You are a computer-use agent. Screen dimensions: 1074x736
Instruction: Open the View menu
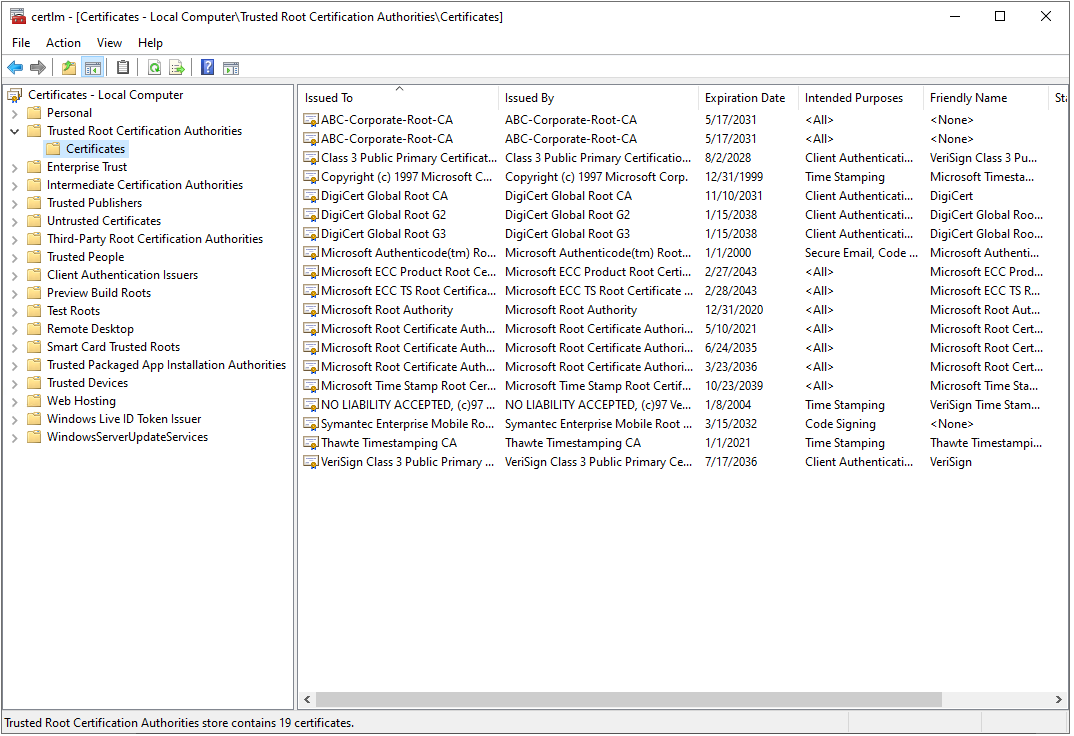point(109,42)
